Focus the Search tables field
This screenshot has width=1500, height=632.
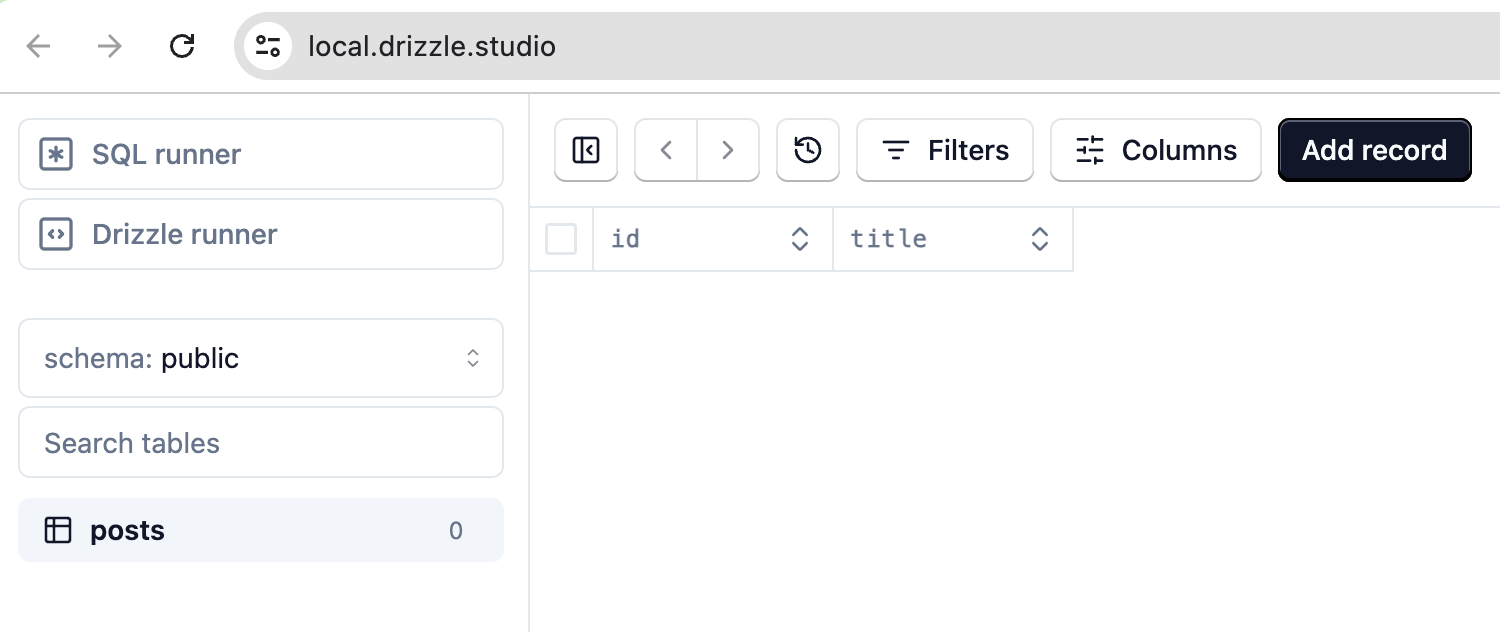(x=261, y=442)
